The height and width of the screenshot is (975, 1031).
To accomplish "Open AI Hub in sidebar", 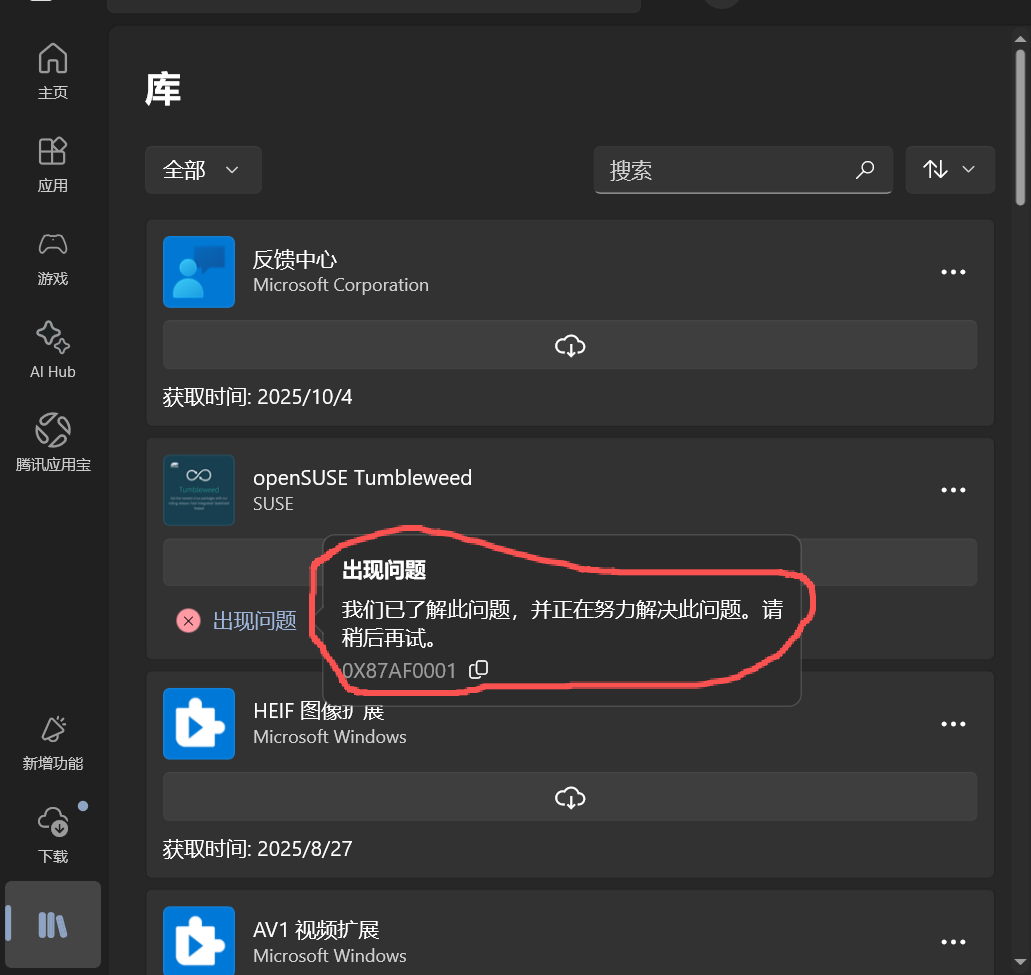I will pos(53,350).
